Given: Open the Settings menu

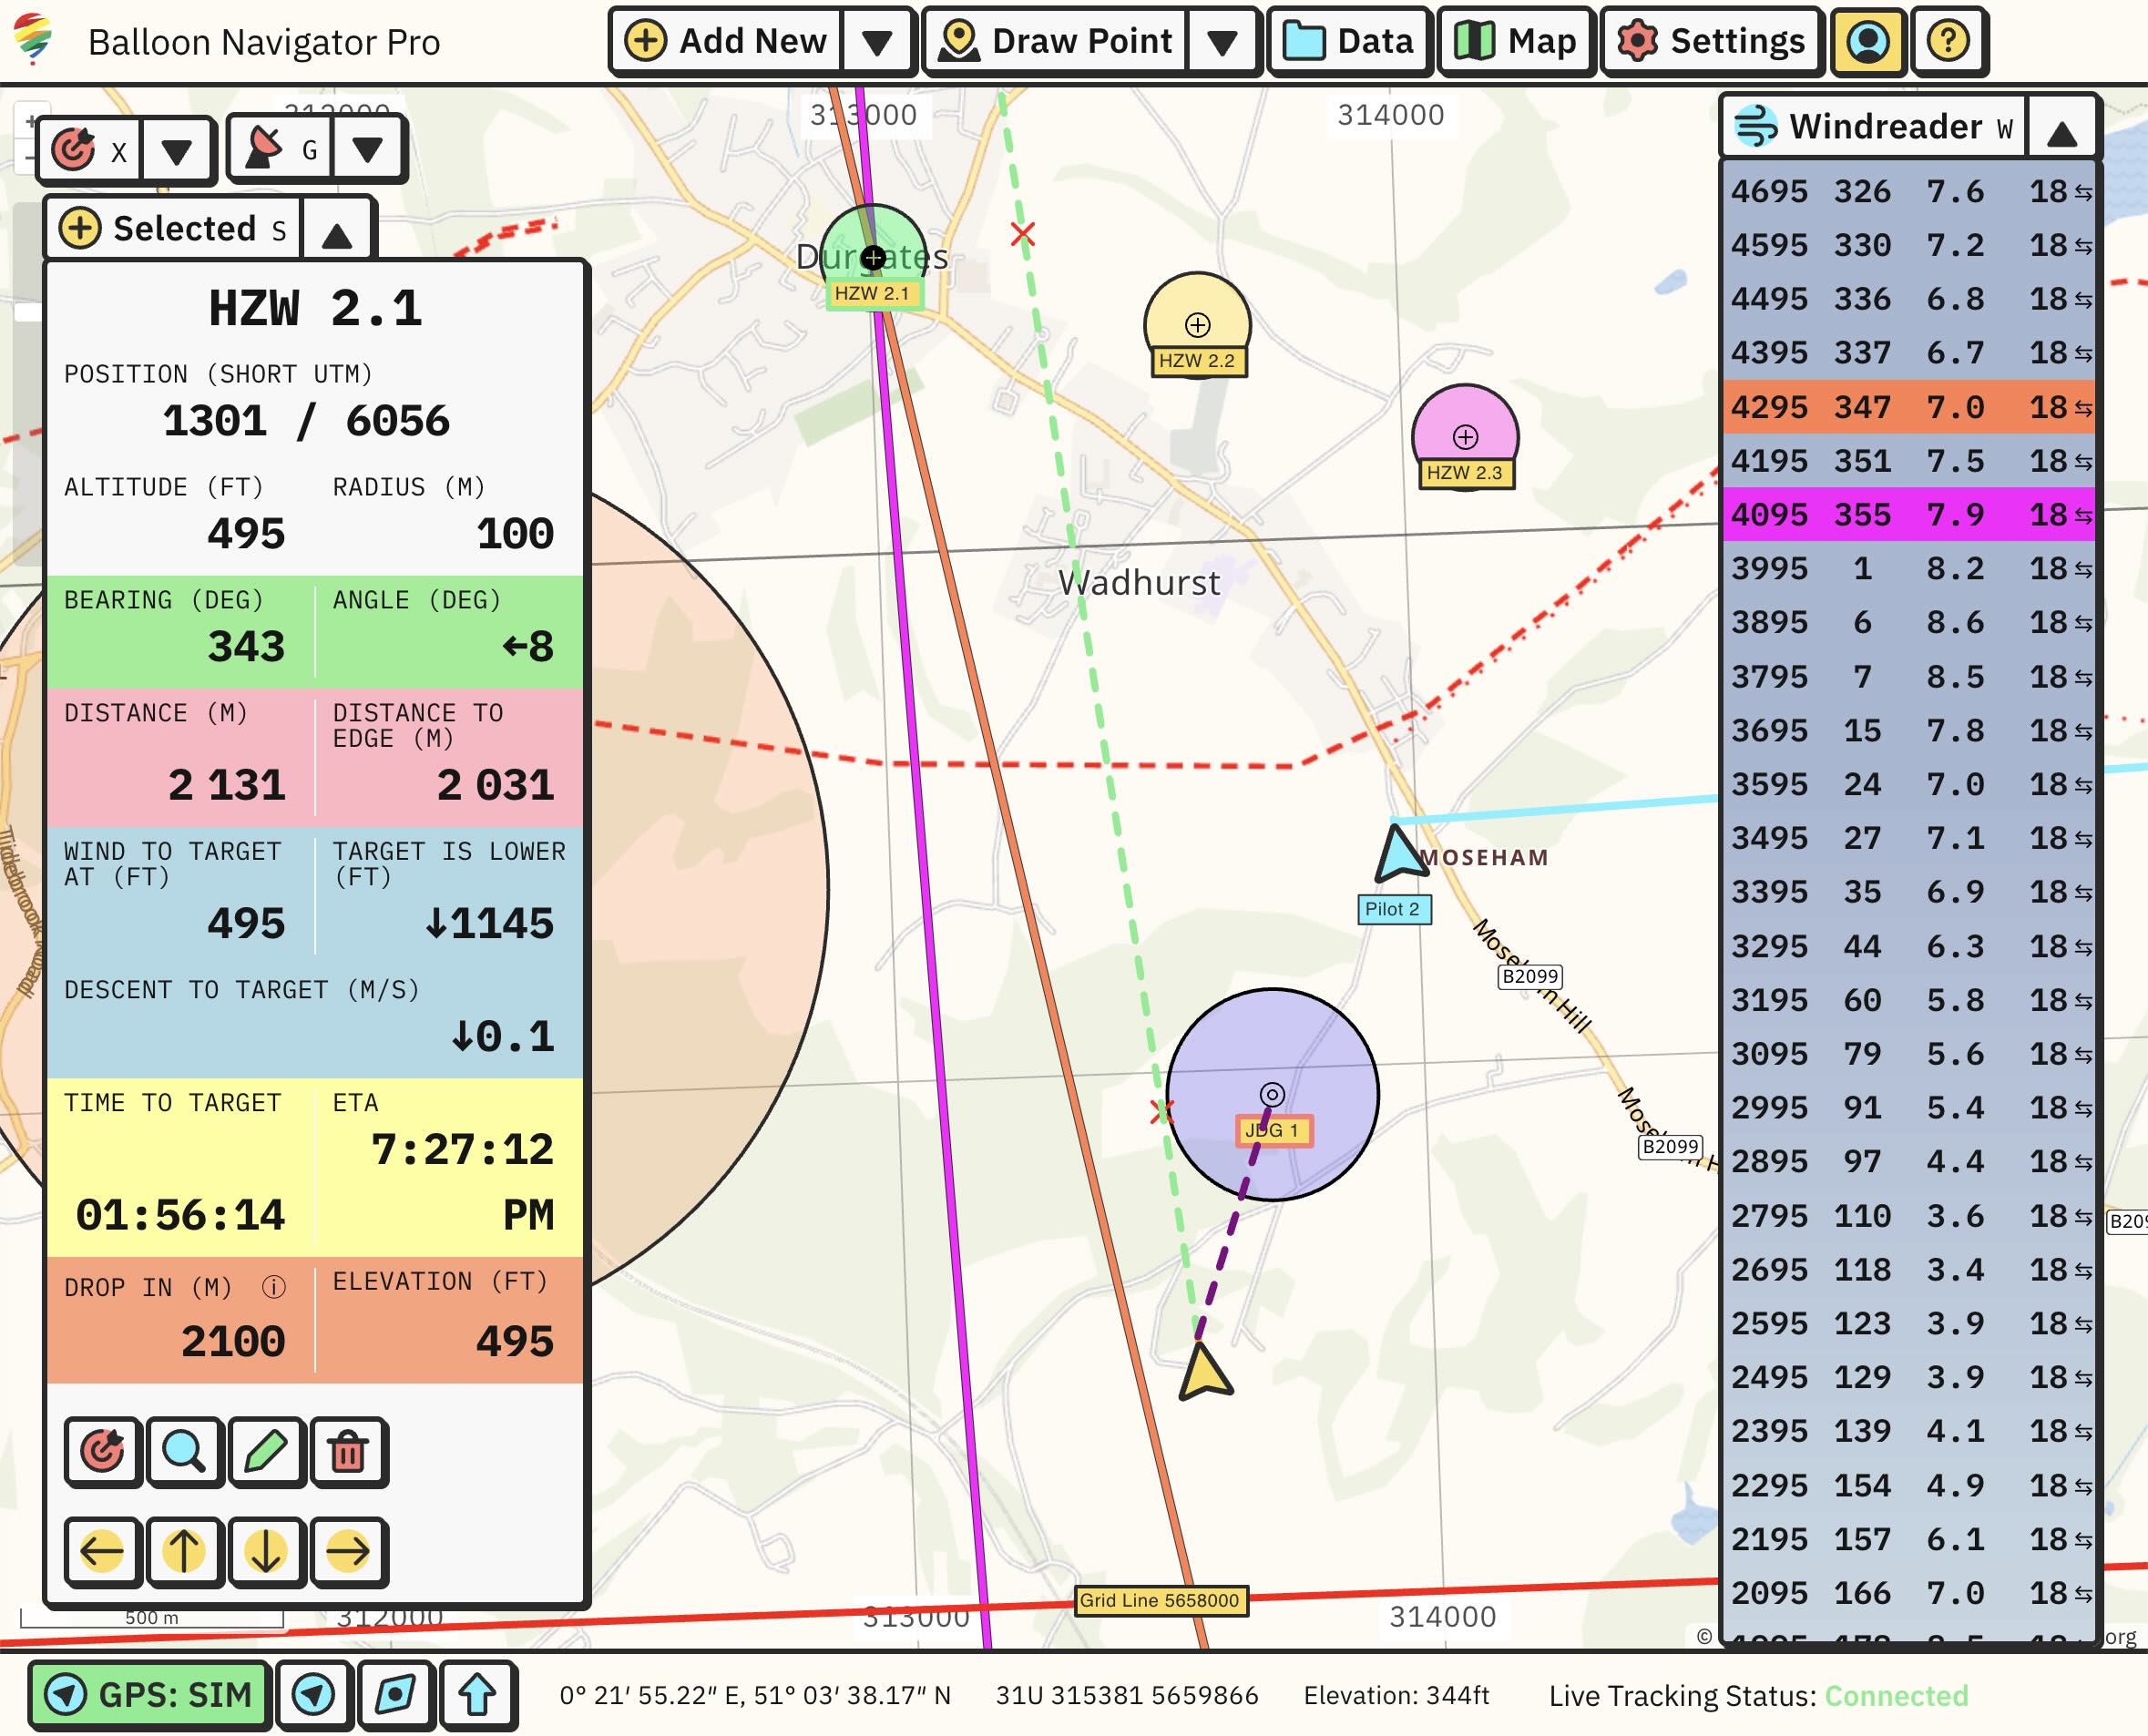Looking at the screenshot, I should click(x=1712, y=41).
